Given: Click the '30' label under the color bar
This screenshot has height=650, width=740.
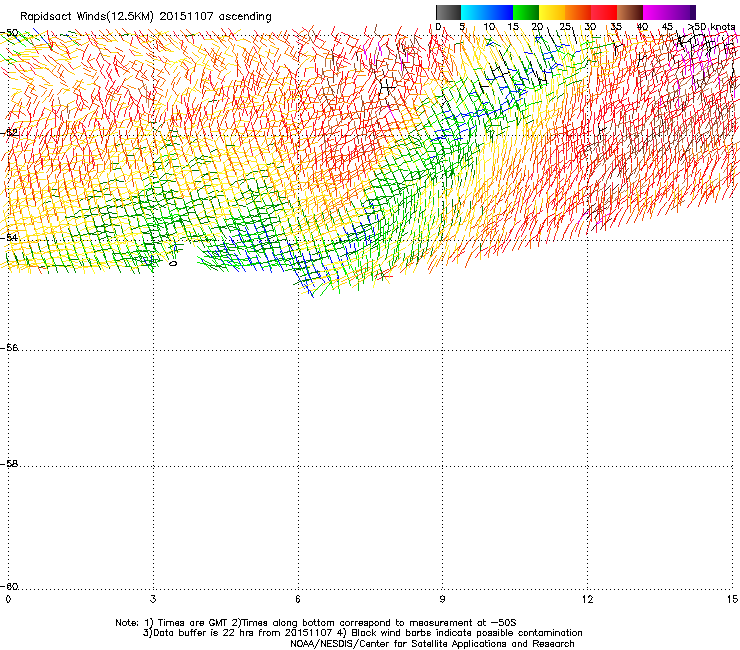Looking at the screenshot, I should point(590,27).
